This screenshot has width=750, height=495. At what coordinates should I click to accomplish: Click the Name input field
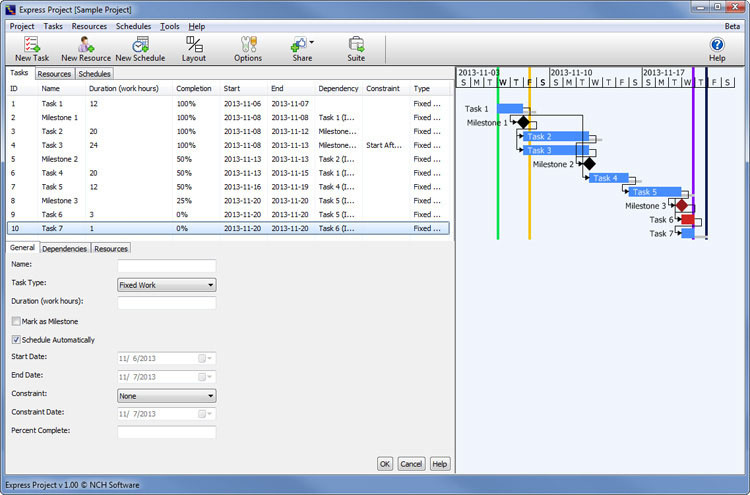(x=166, y=266)
